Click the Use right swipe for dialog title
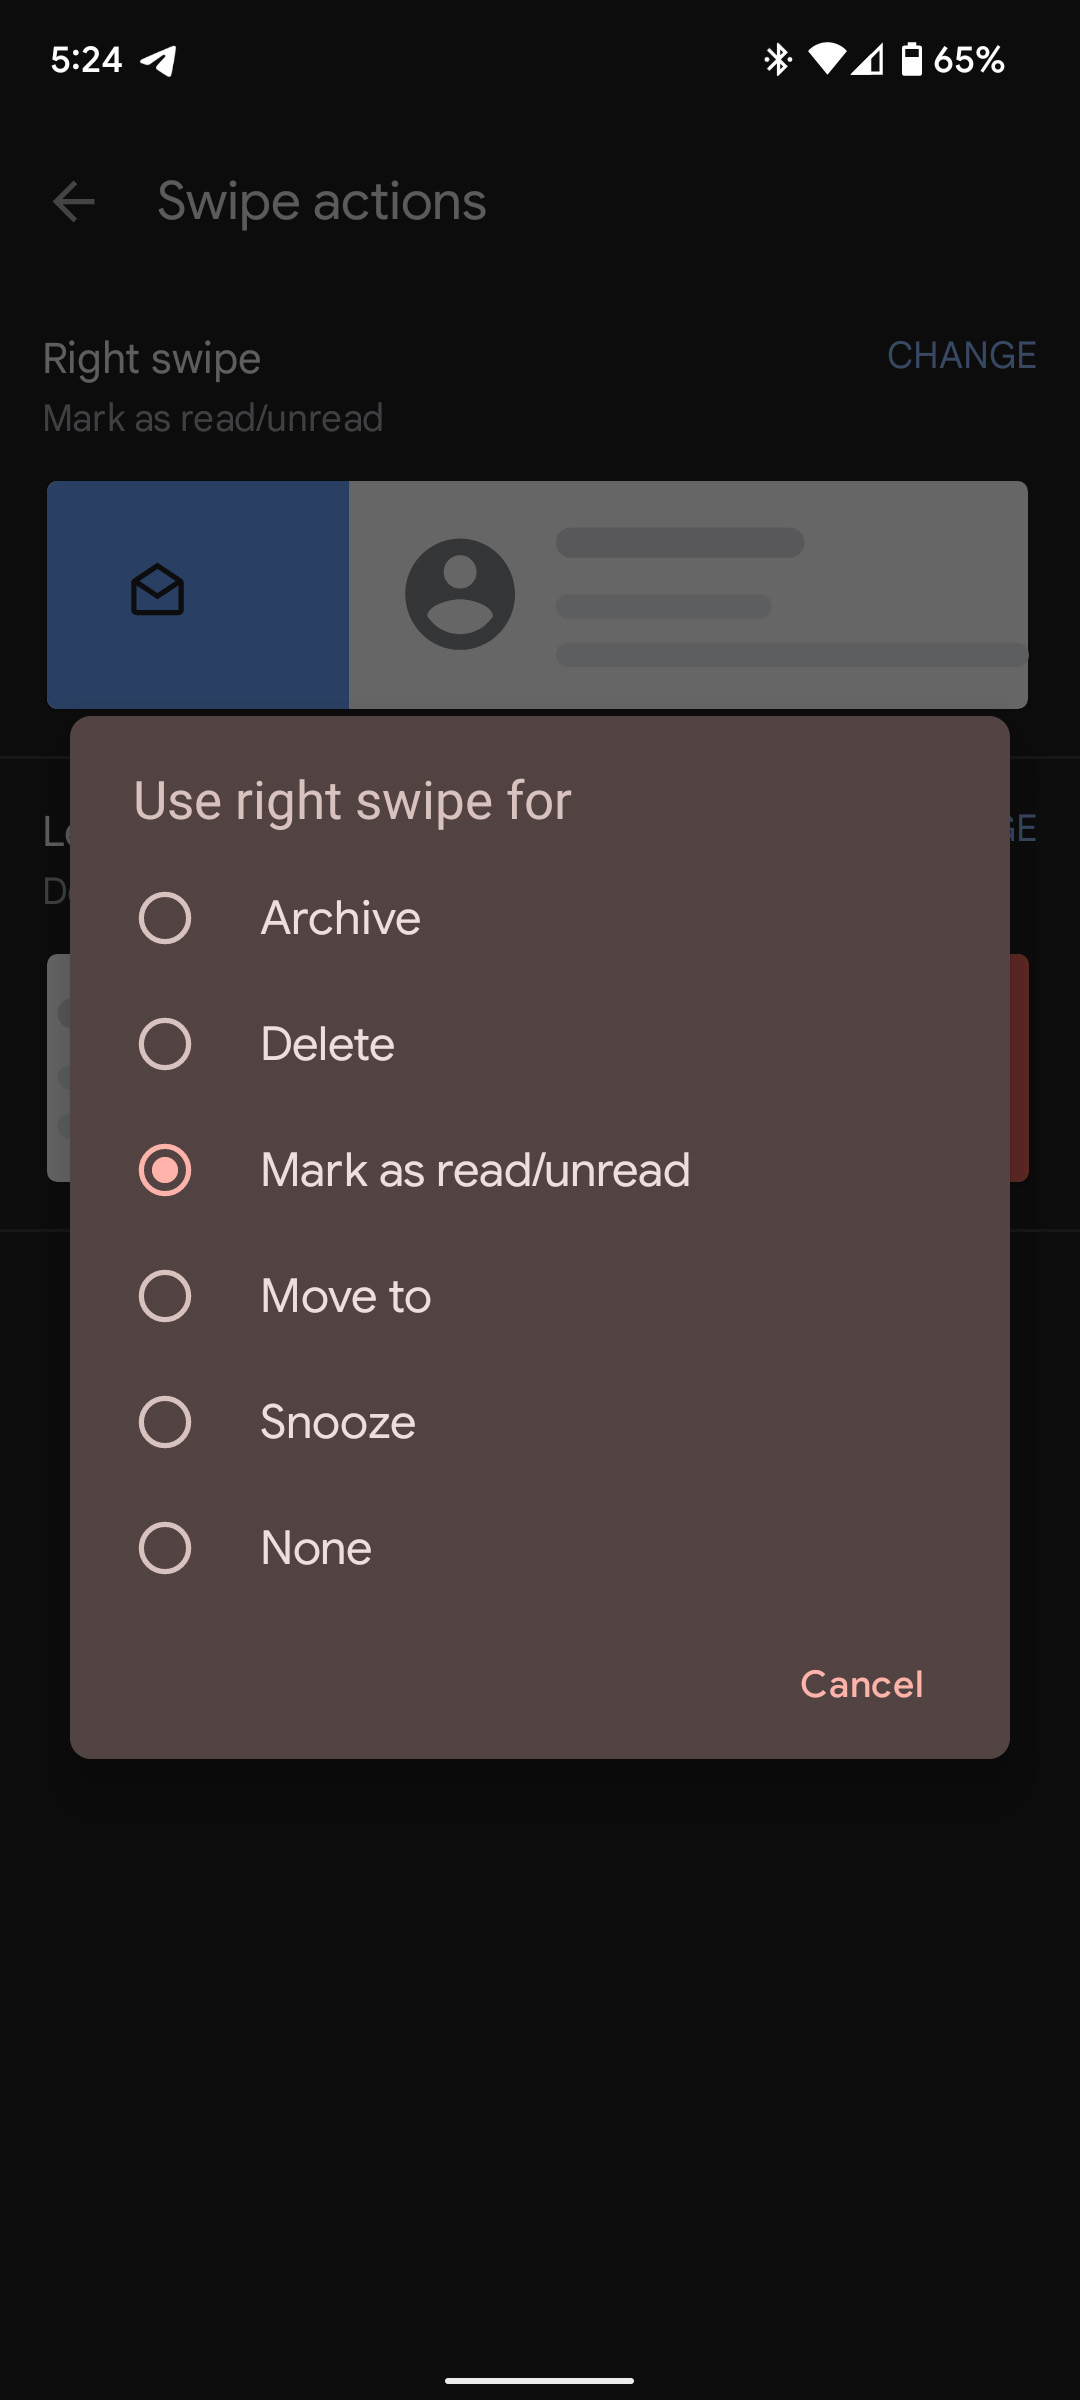1080x2400 pixels. click(x=352, y=800)
